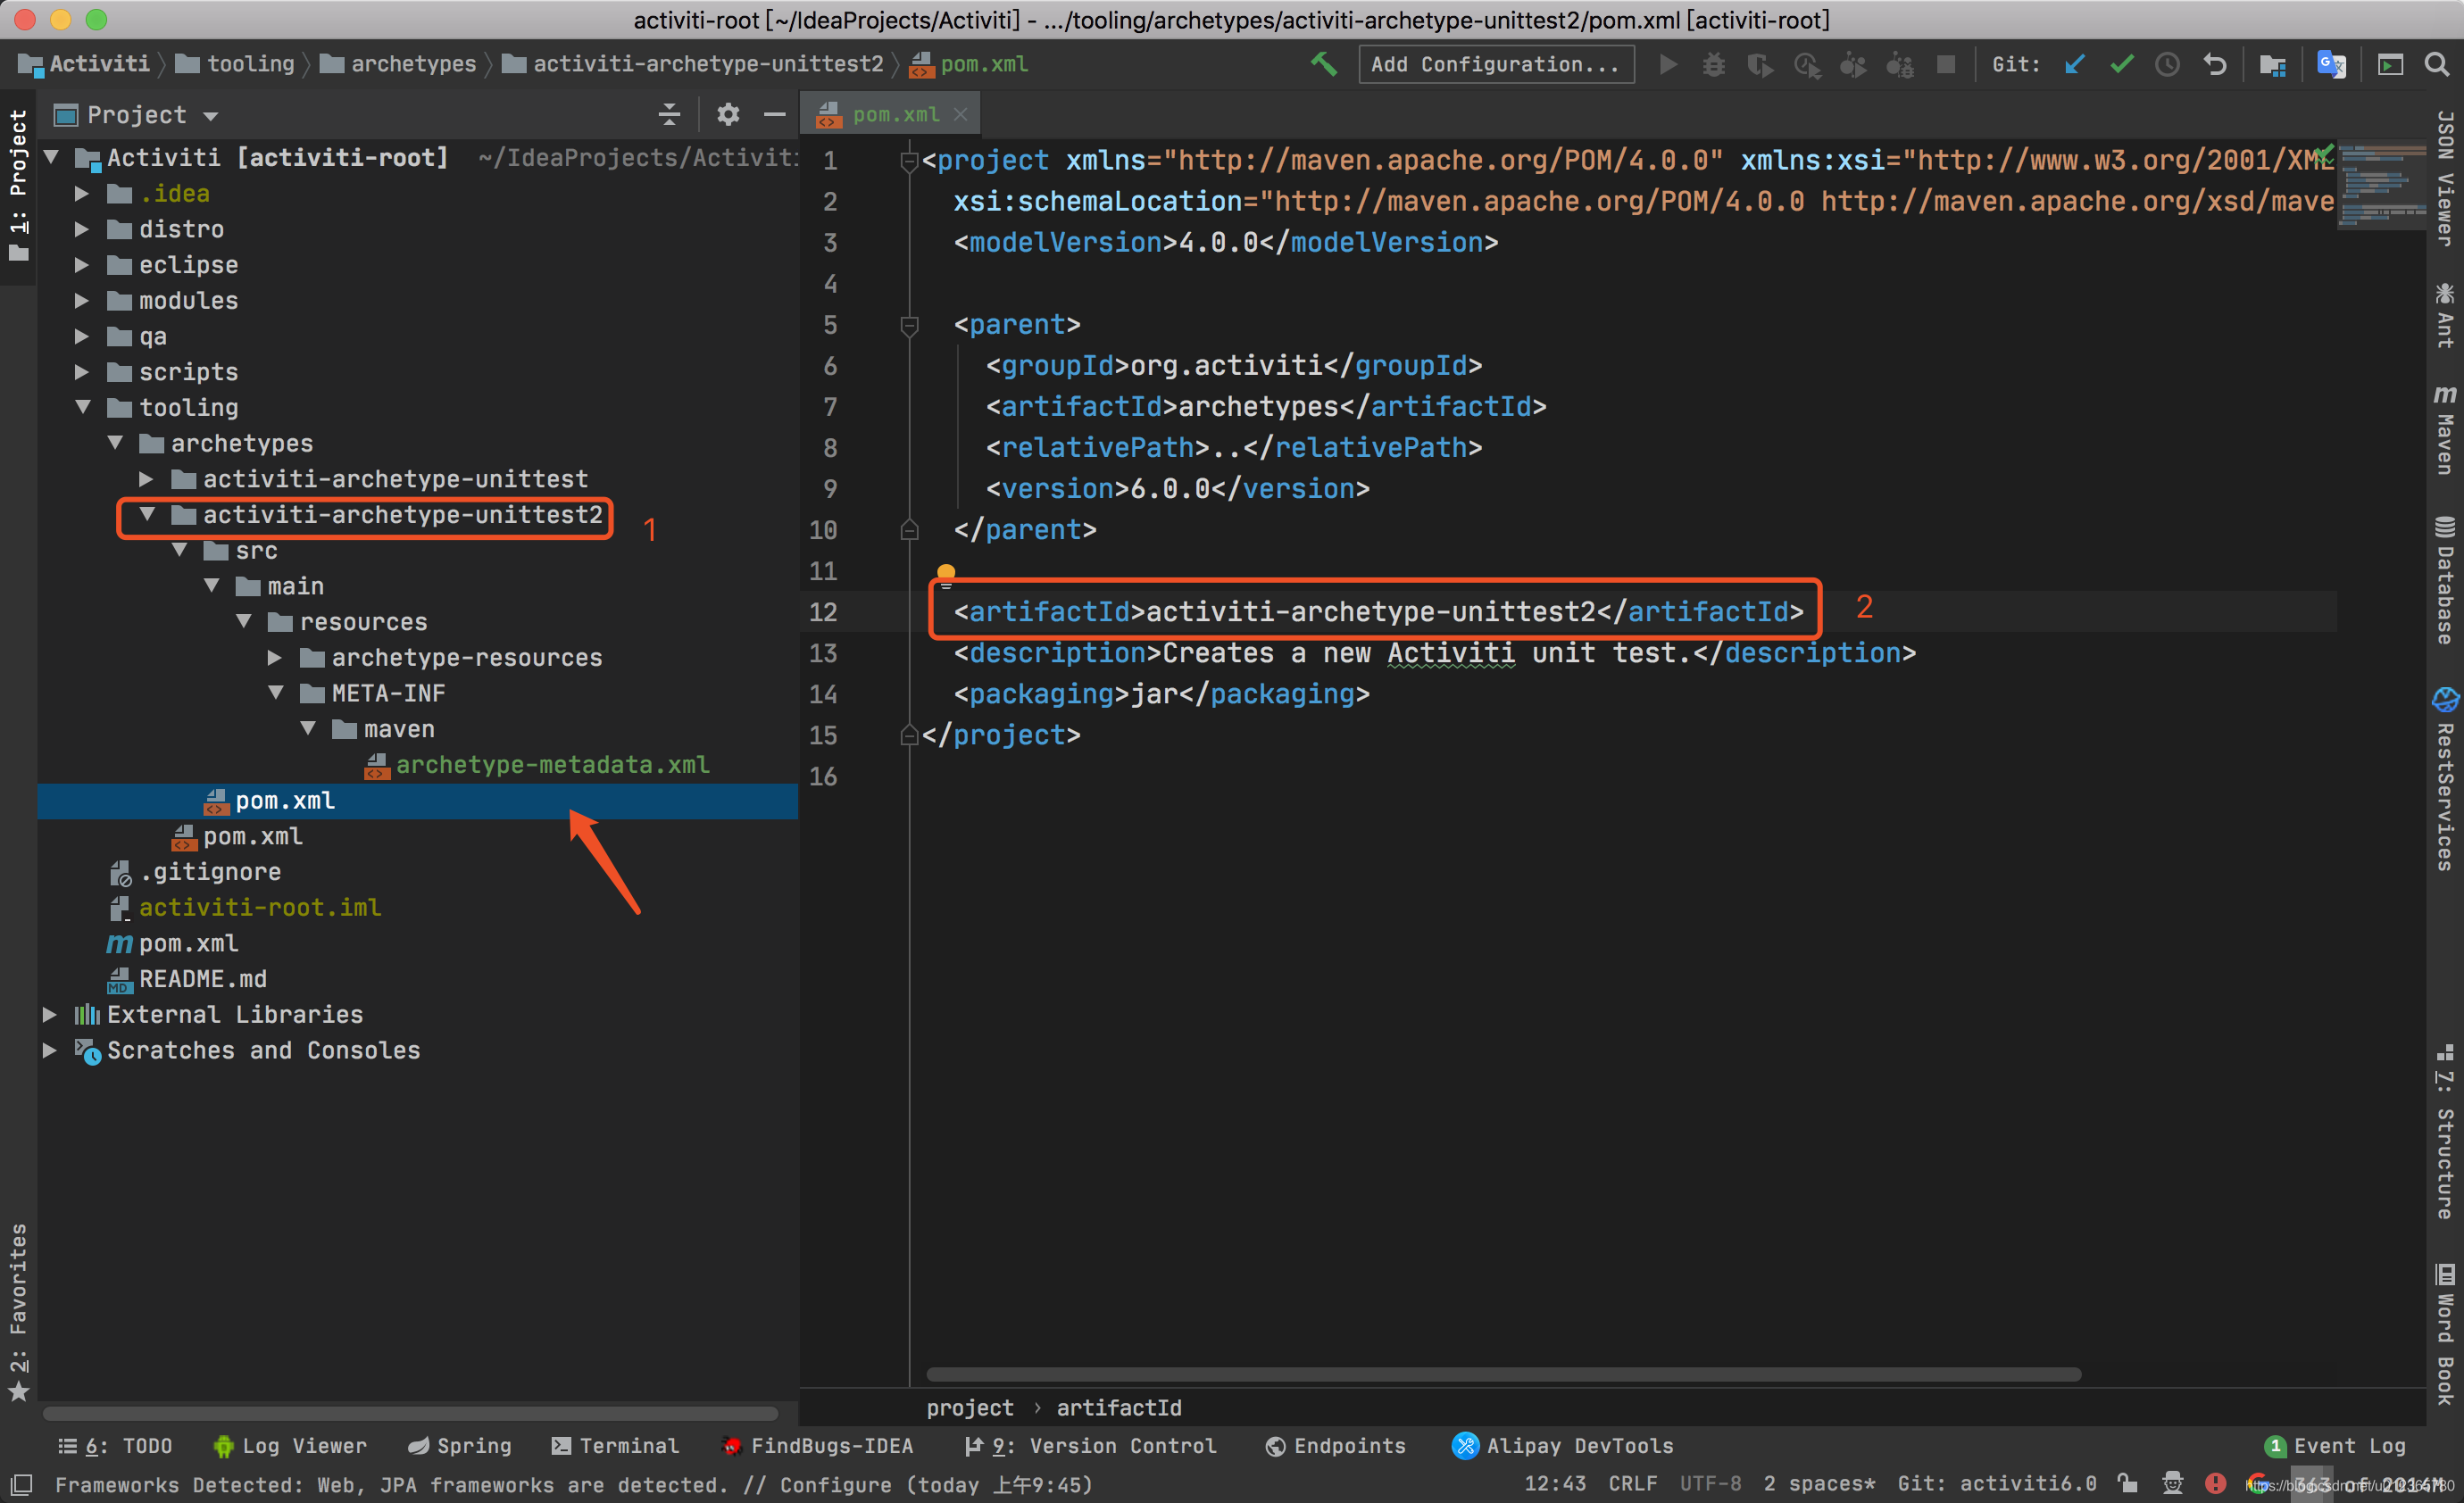Open Add Configuration dialog
Viewport: 2464px width, 1503px height.
1496,64
